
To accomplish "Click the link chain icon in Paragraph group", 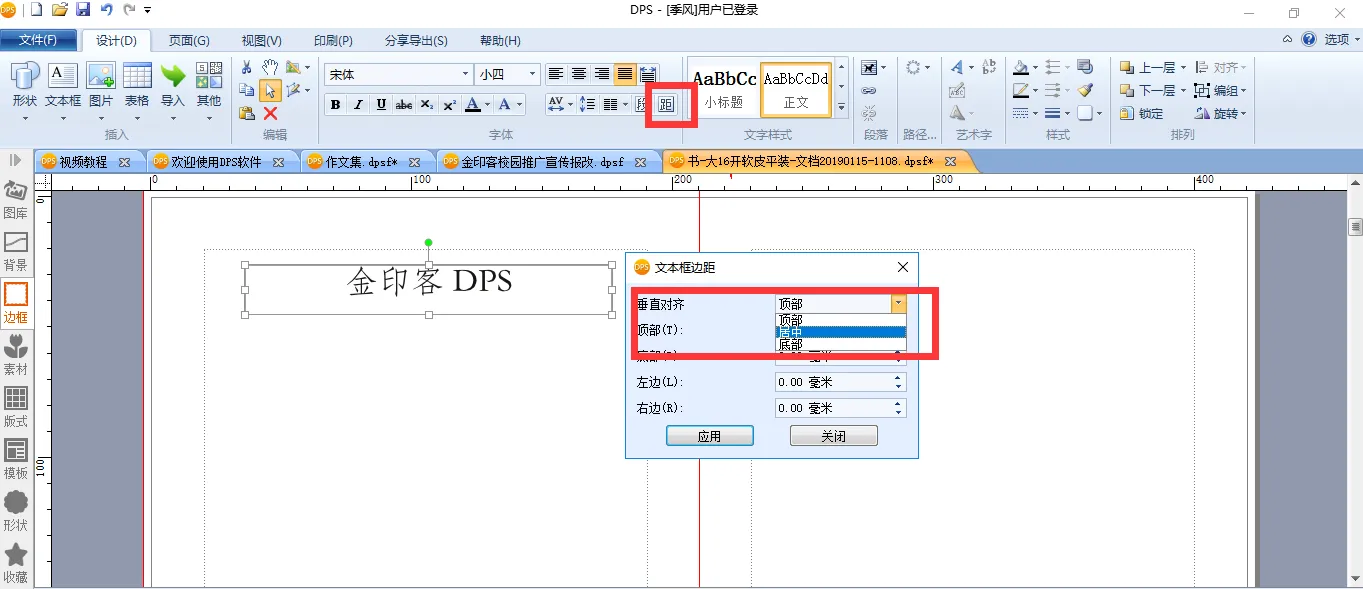I will point(869,91).
